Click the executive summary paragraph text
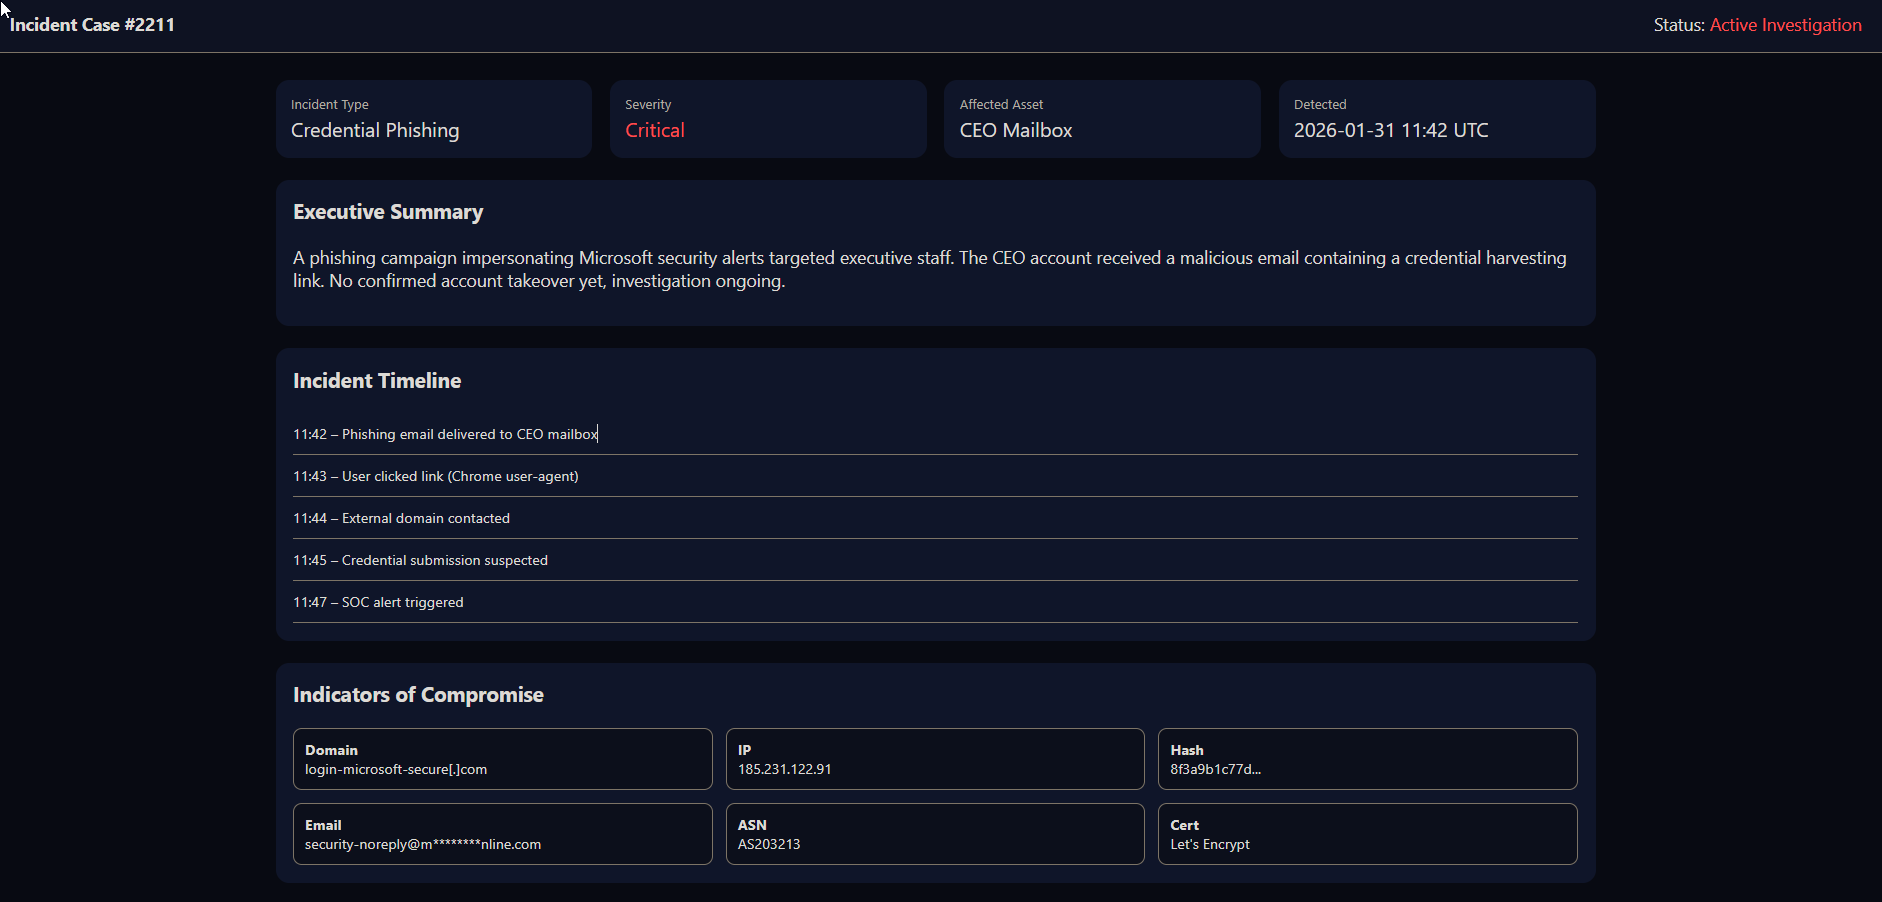This screenshot has height=902, width=1882. click(929, 269)
